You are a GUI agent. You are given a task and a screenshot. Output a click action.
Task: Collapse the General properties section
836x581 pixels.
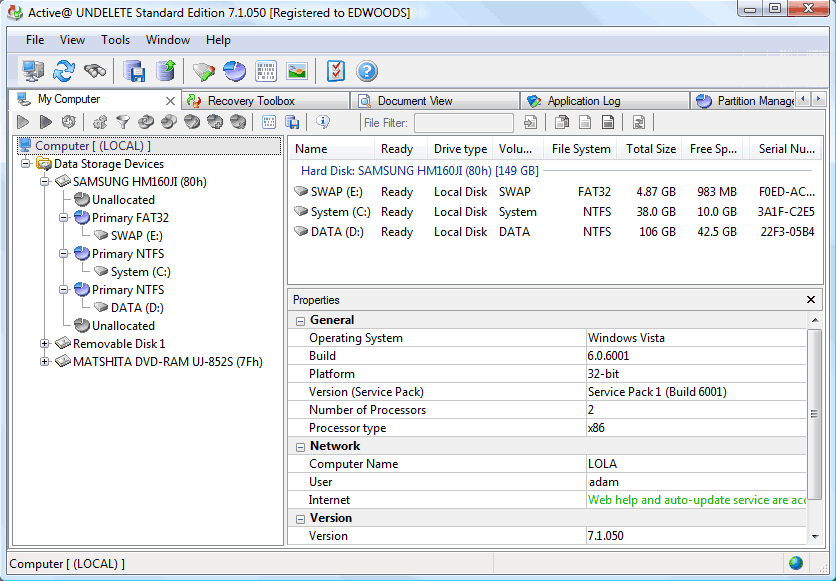[300, 321]
